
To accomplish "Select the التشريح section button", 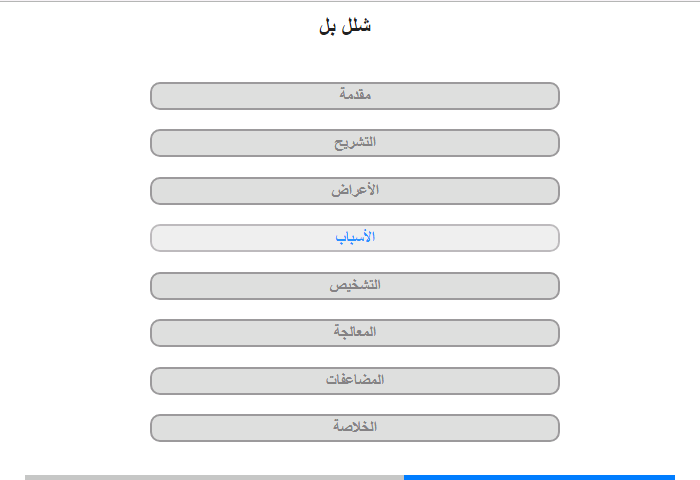I will click(x=355, y=143).
